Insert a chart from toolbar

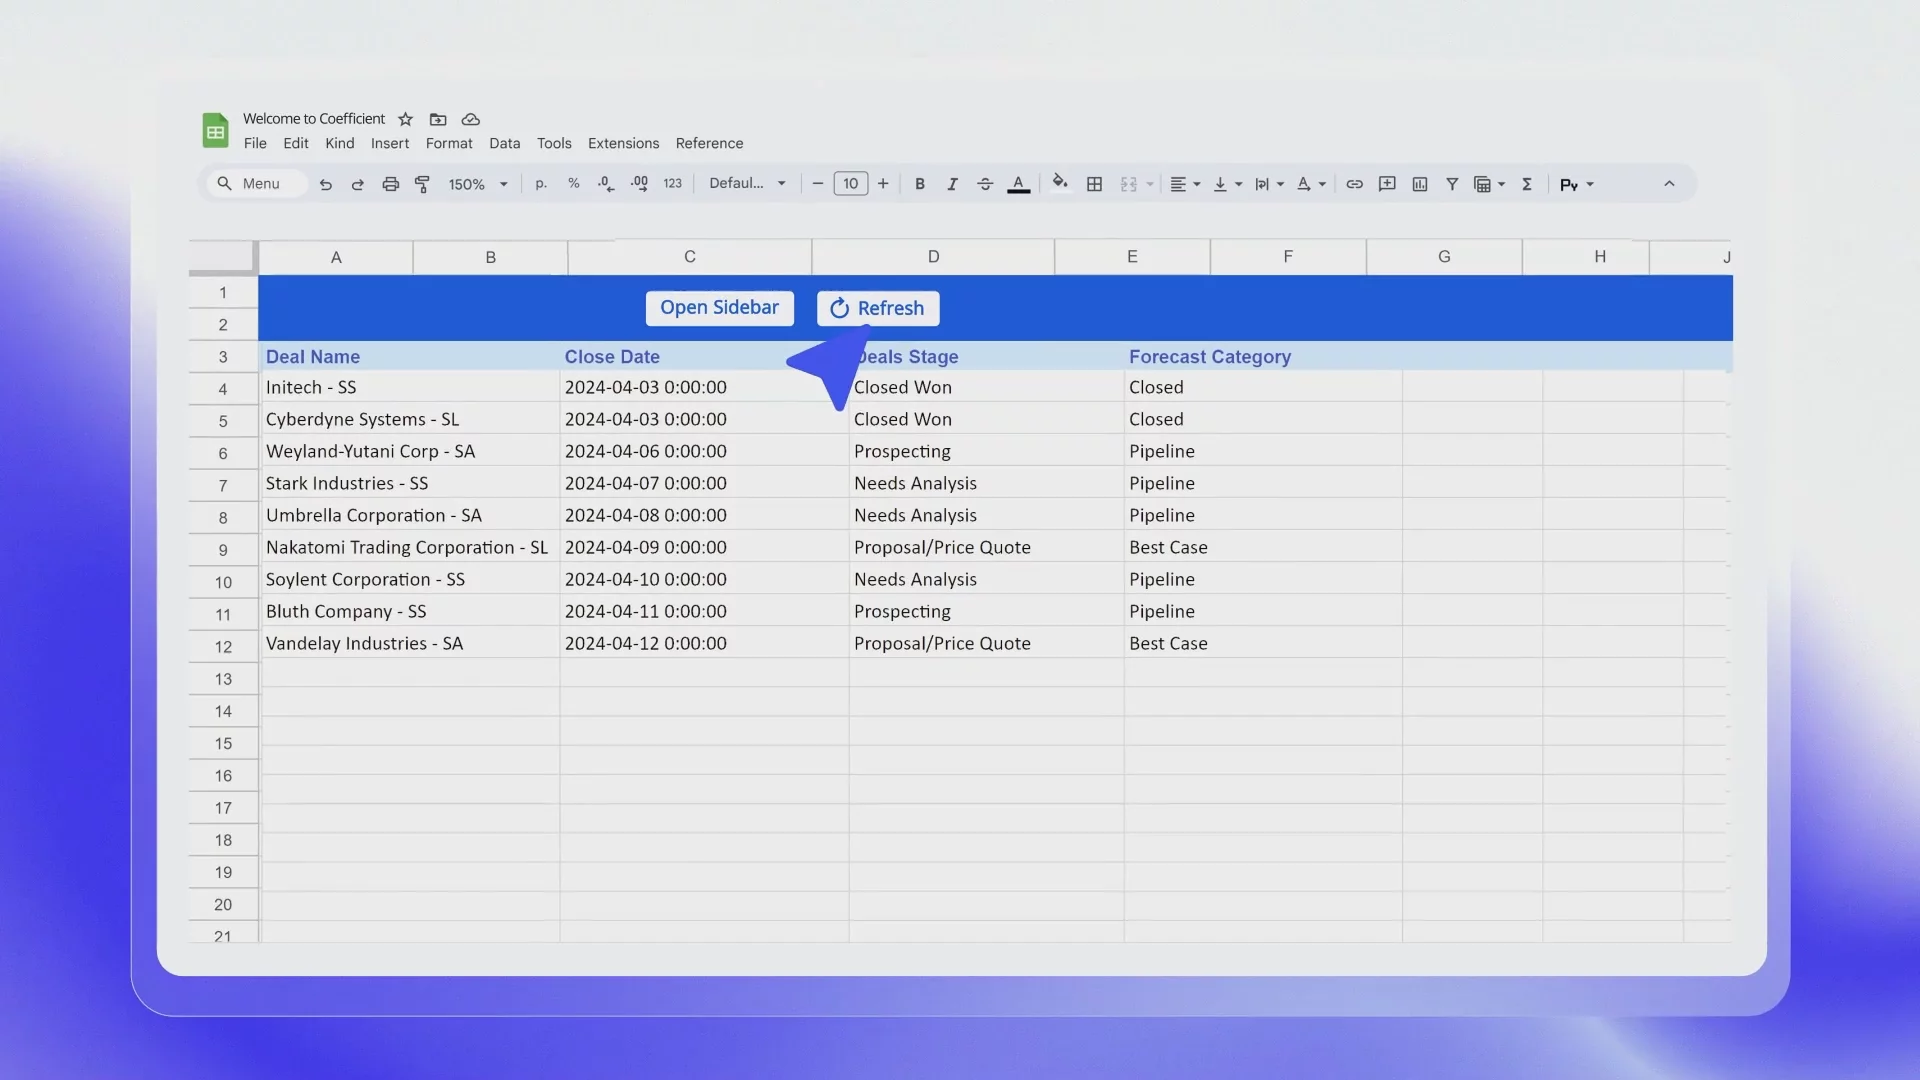coord(1419,184)
